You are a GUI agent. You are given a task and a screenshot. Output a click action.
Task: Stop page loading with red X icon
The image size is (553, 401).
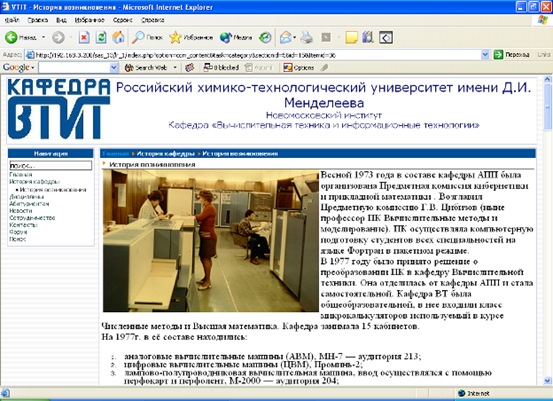(x=84, y=37)
